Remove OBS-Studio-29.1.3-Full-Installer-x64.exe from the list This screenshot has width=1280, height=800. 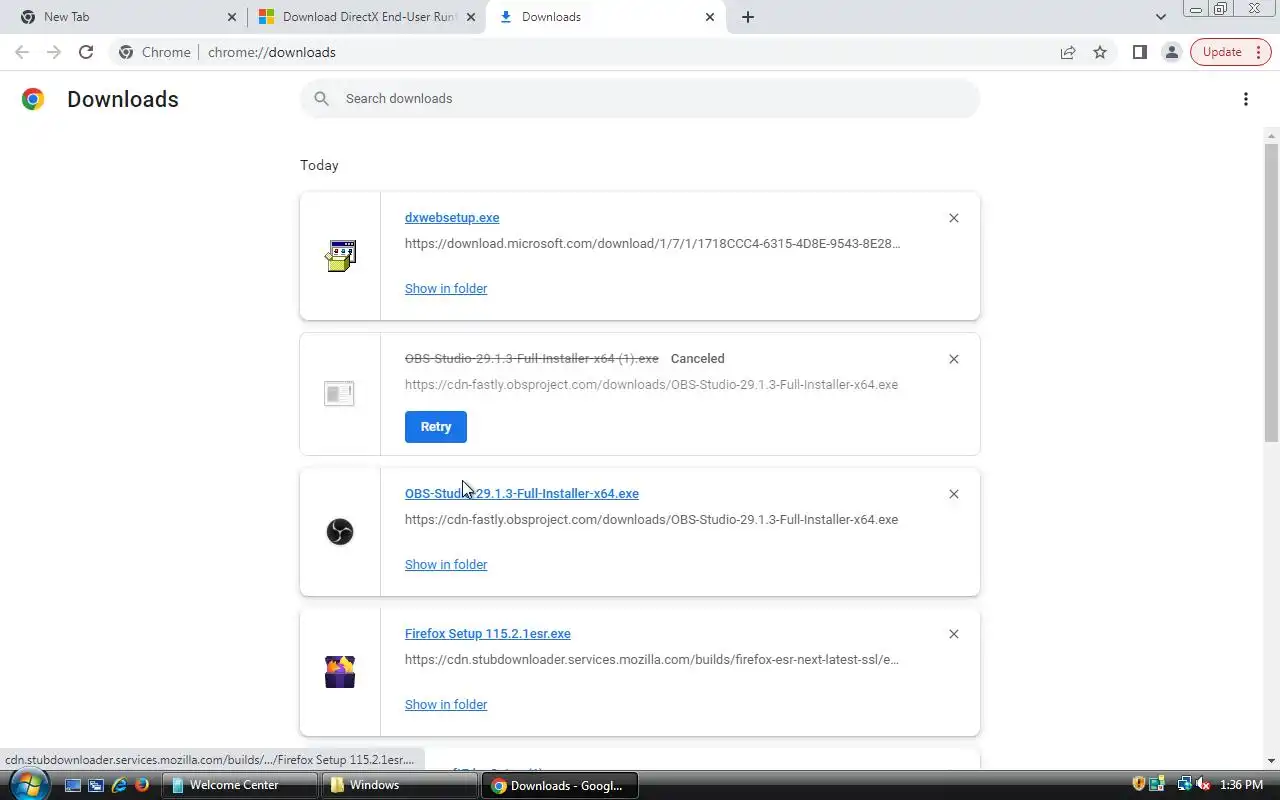coord(953,494)
